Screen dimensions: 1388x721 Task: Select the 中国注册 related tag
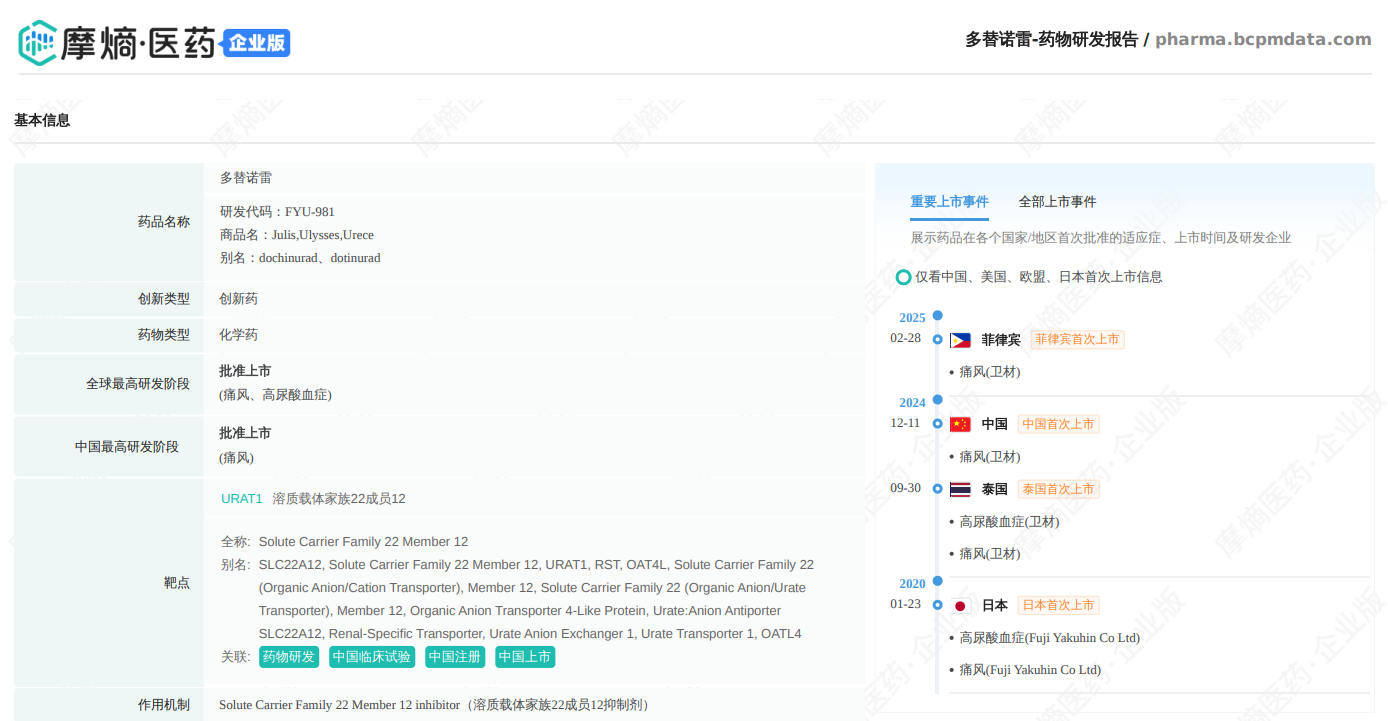[454, 657]
